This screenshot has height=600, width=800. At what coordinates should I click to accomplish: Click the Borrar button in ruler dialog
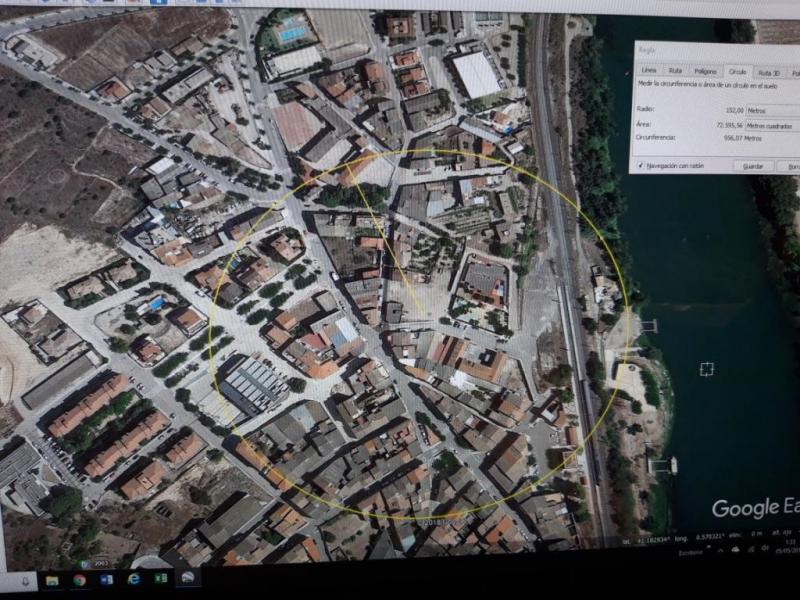coord(791,166)
